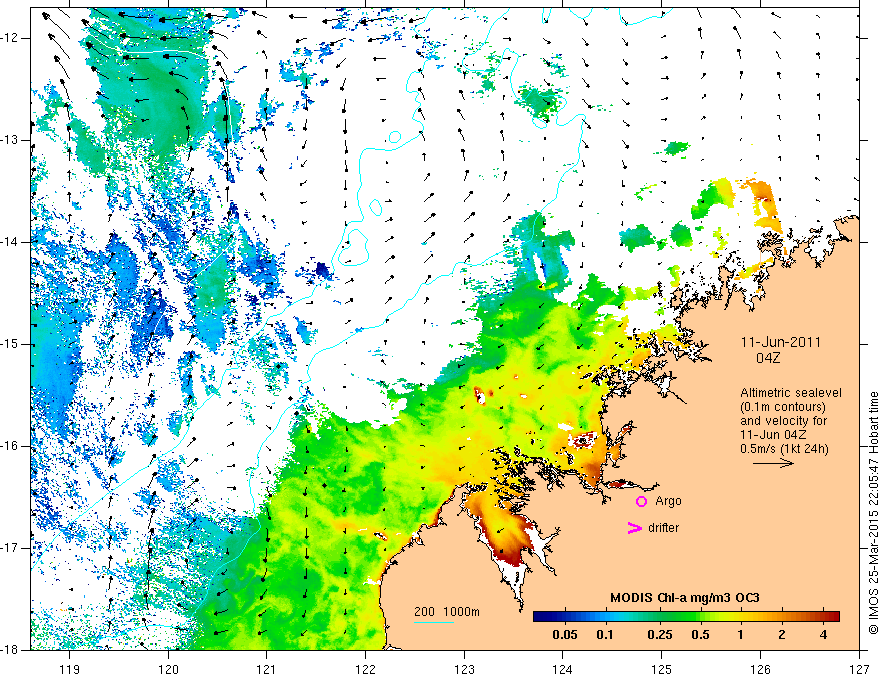Click the -13 latitude axis label
The width and height of the screenshot is (880, 680).
11,140
